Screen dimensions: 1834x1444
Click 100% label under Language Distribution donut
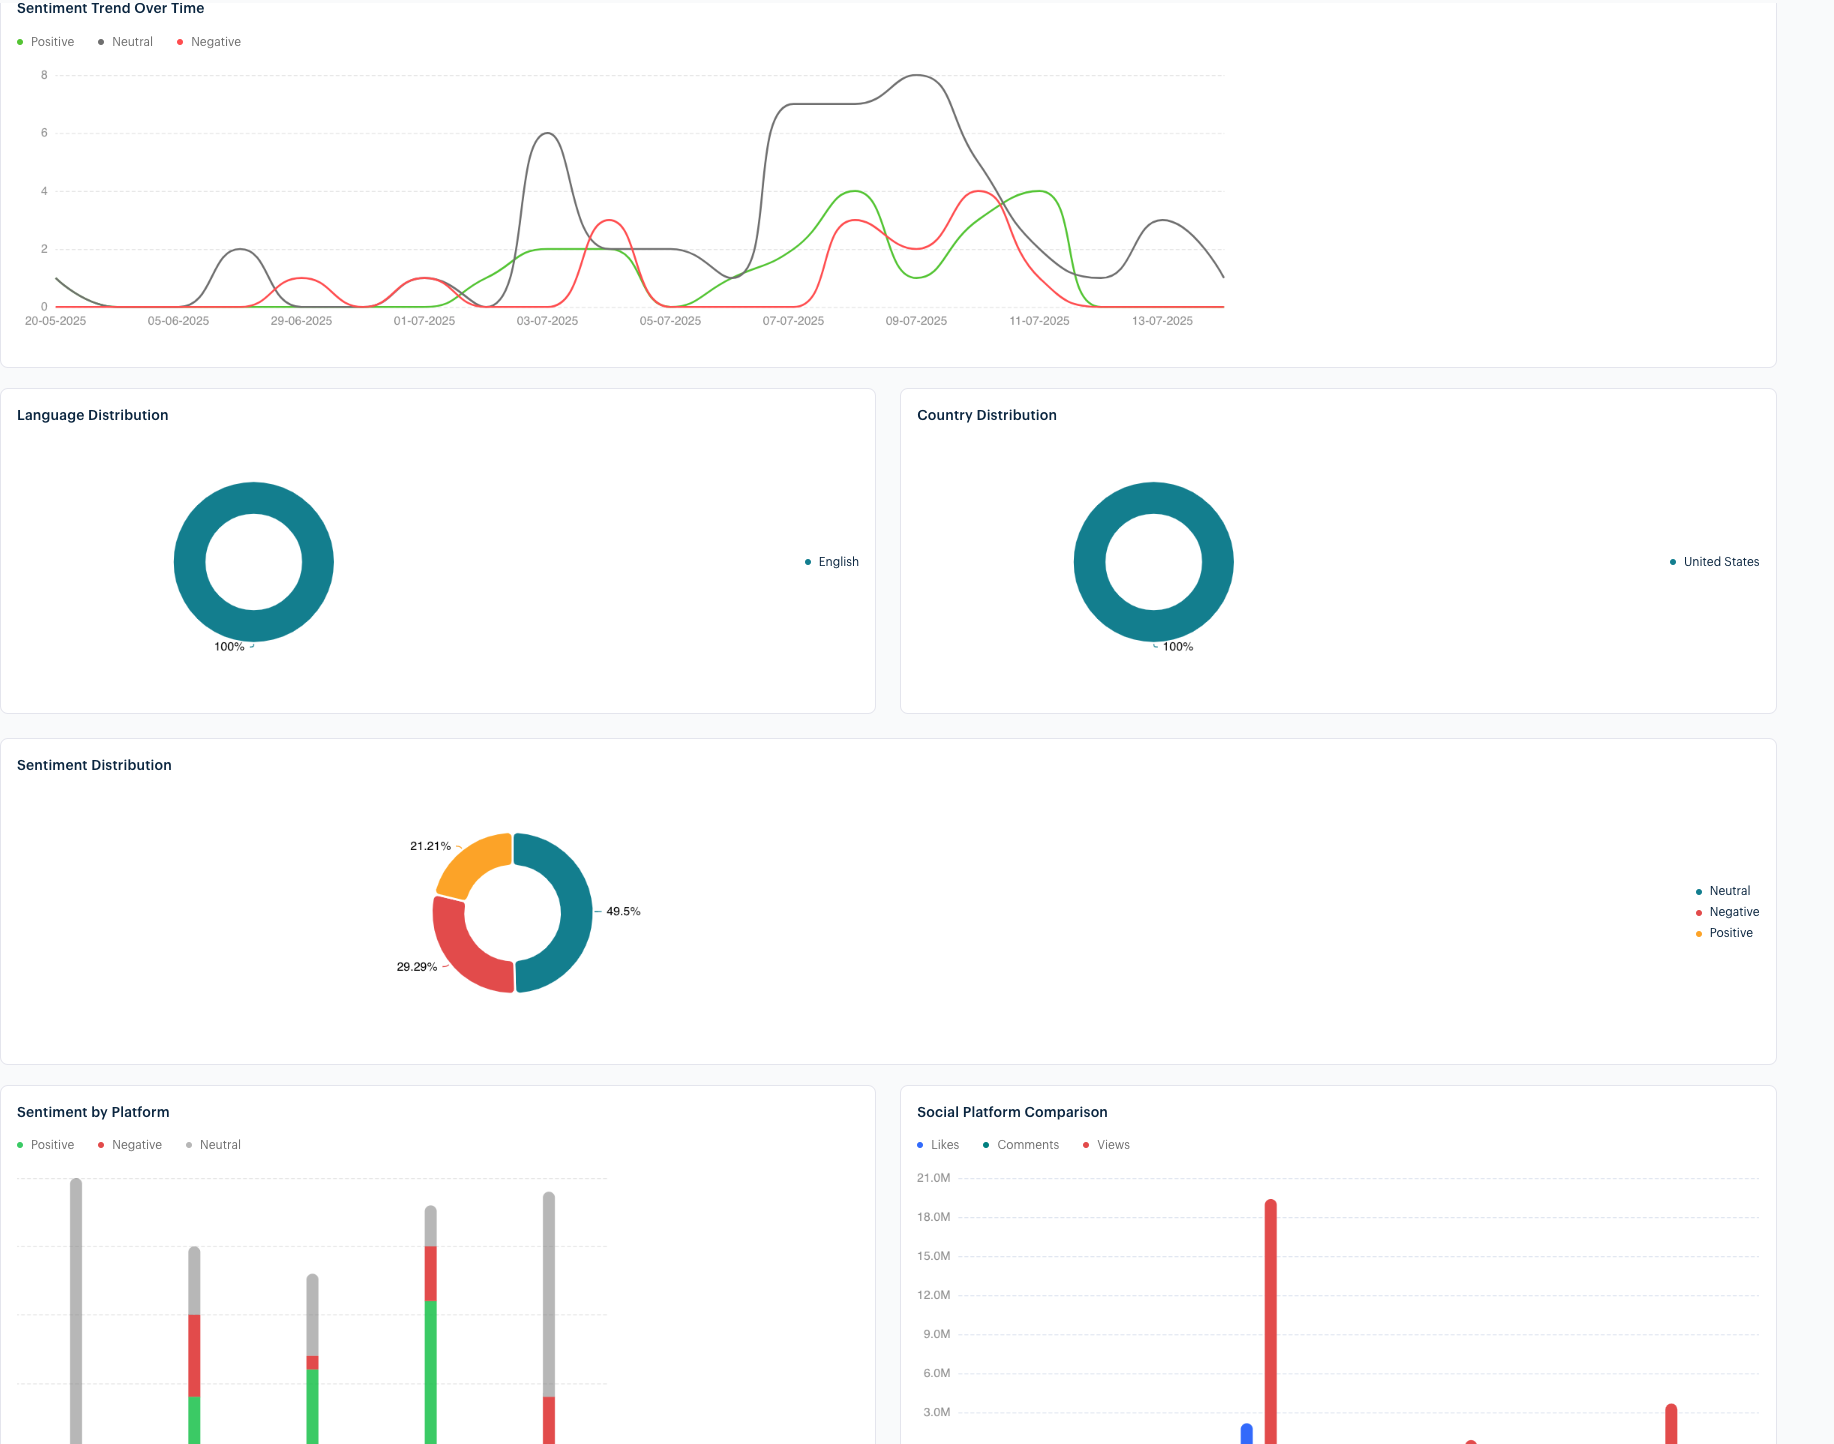tap(229, 647)
